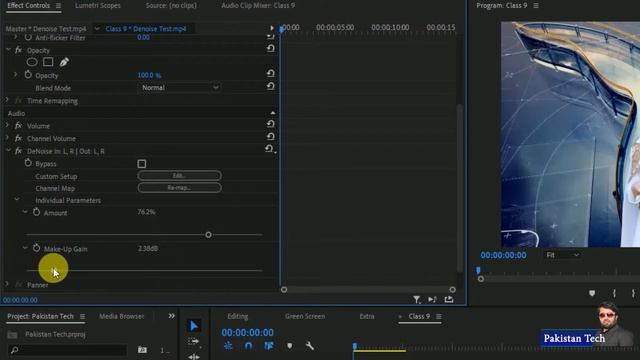The height and width of the screenshot is (360, 640).
Task: Toggle animation stopwatch for Opacity parameter
Action: pyautogui.click(x=28, y=75)
